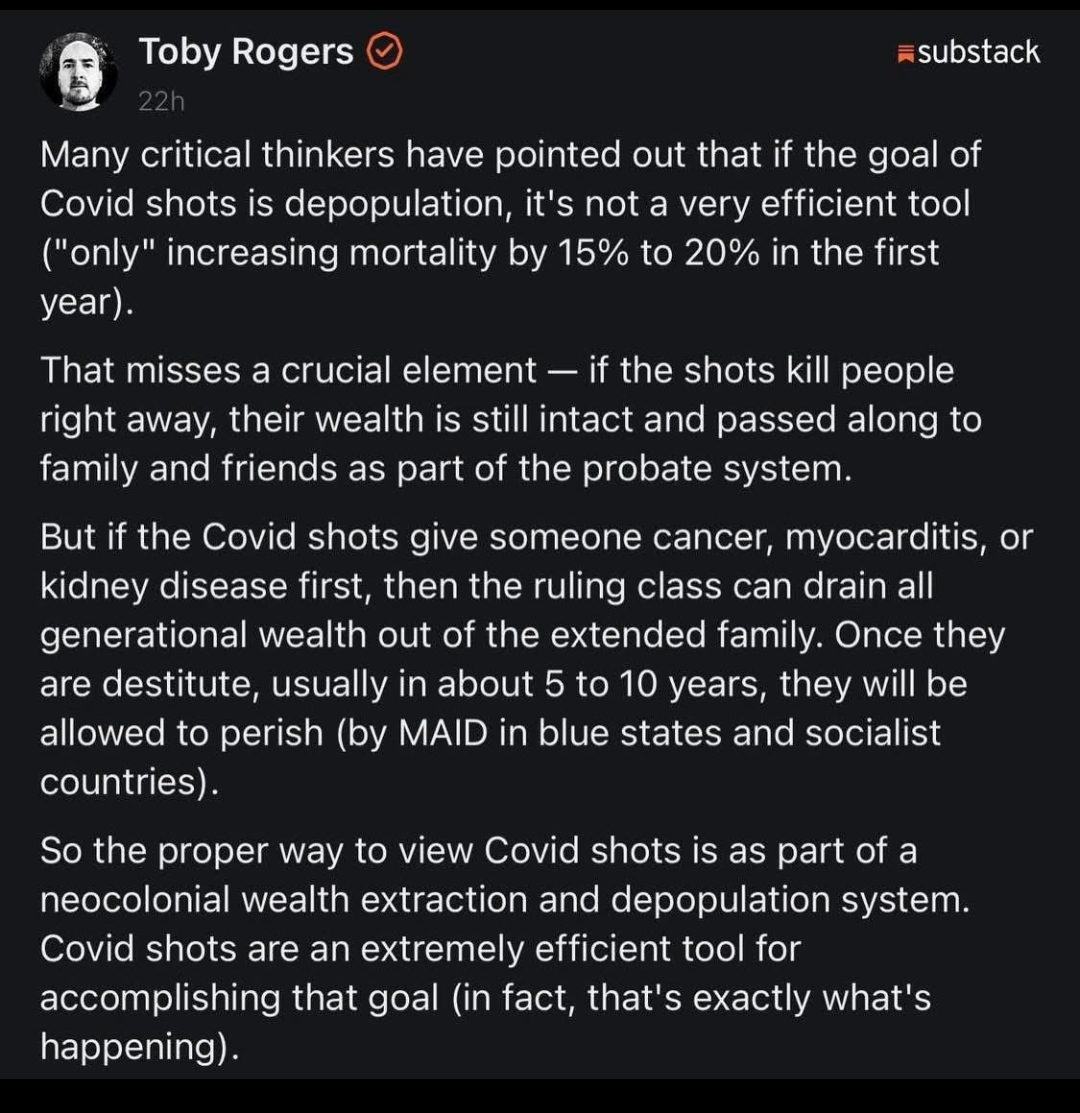Click the substack wordmark text

(x=978, y=52)
